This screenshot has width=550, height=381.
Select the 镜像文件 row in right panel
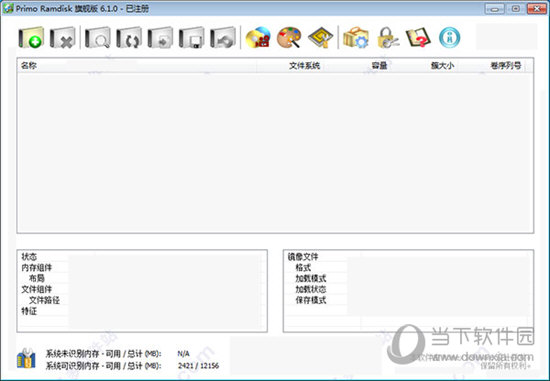click(x=409, y=256)
